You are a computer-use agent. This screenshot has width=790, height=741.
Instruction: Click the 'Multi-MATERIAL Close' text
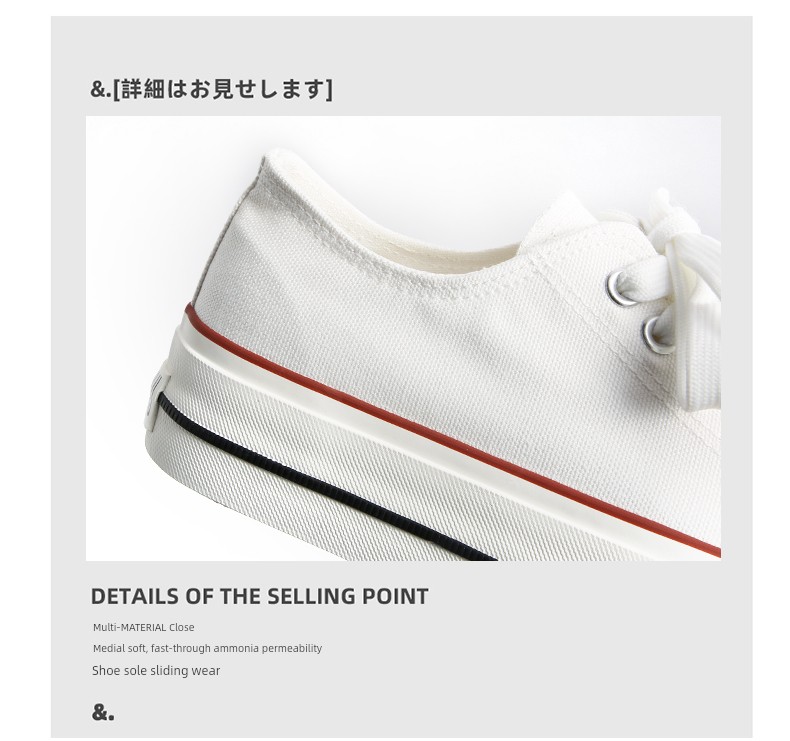point(144,628)
